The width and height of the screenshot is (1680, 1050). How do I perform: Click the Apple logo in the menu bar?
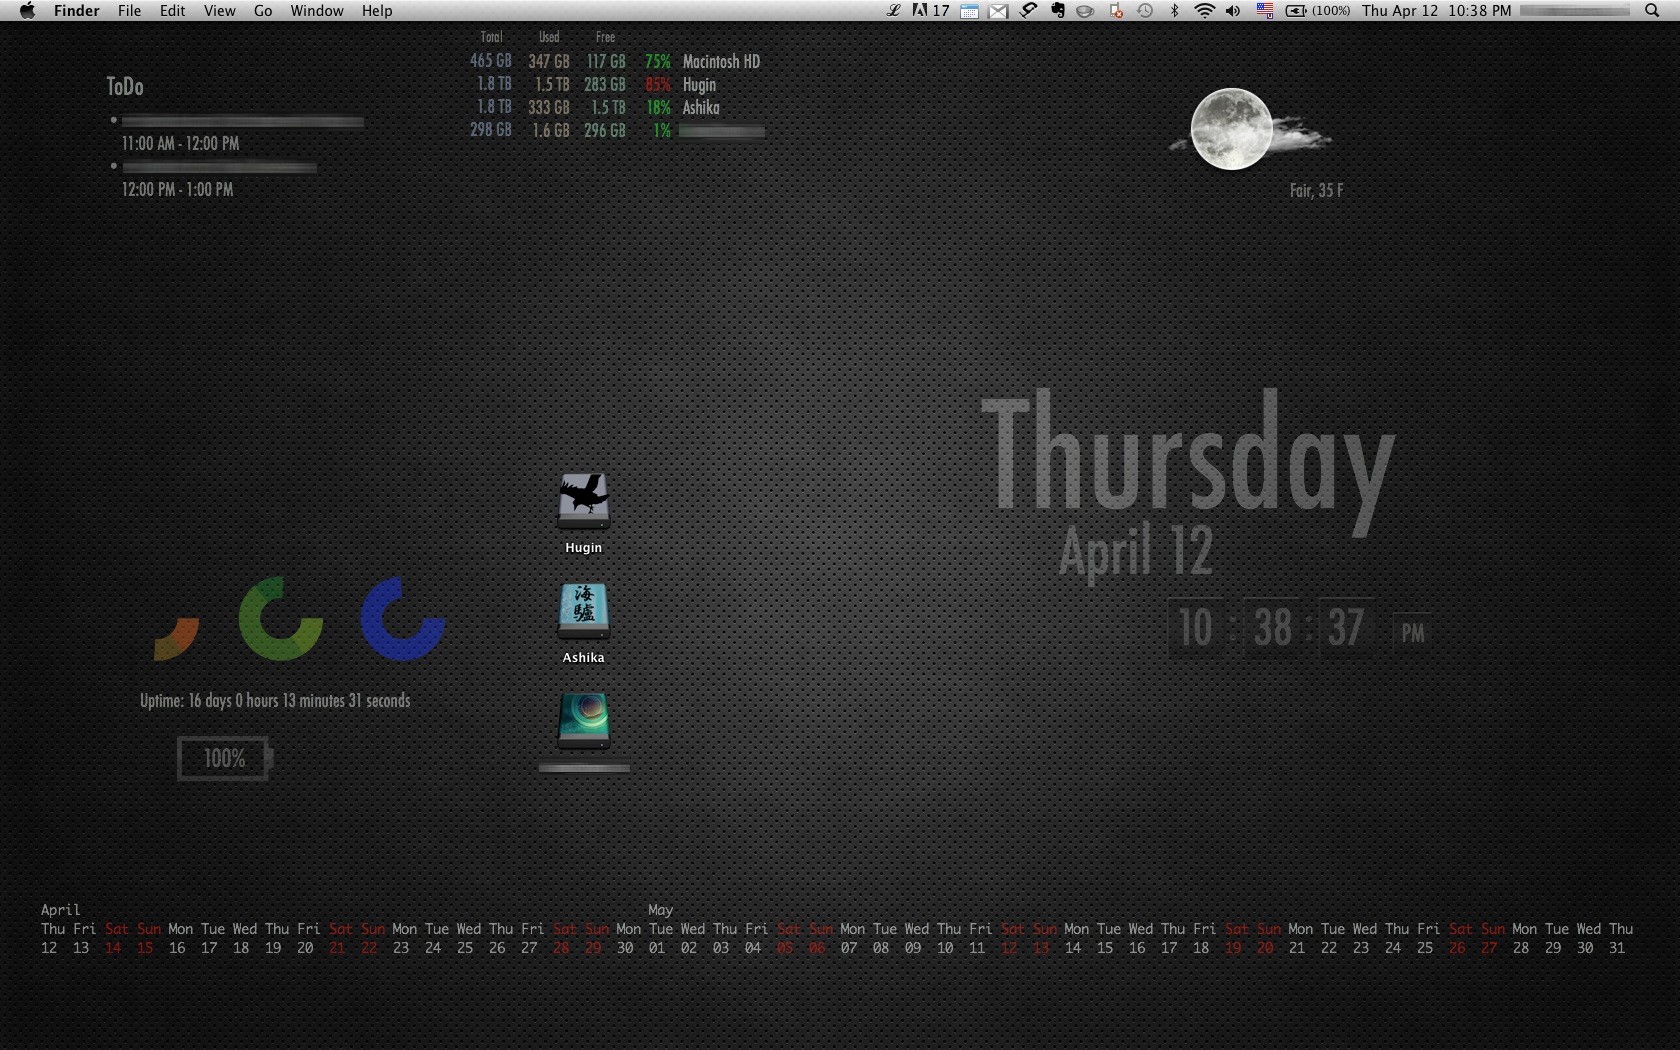point(27,11)
